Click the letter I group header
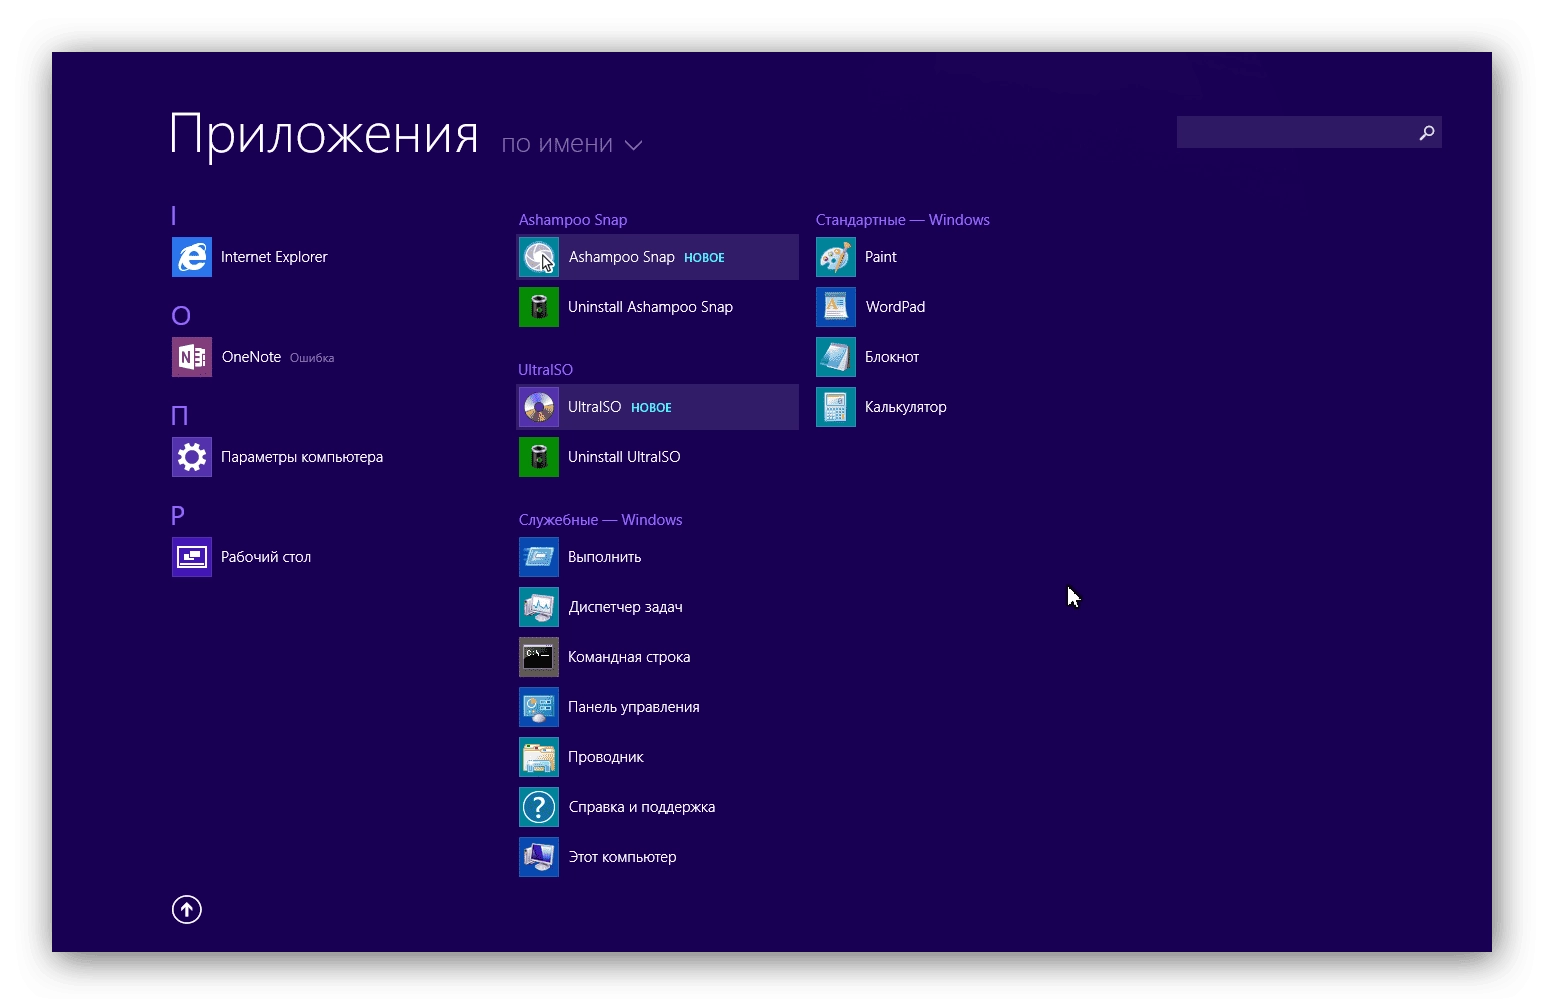The image size is (1544, 1004). (174, 215)
